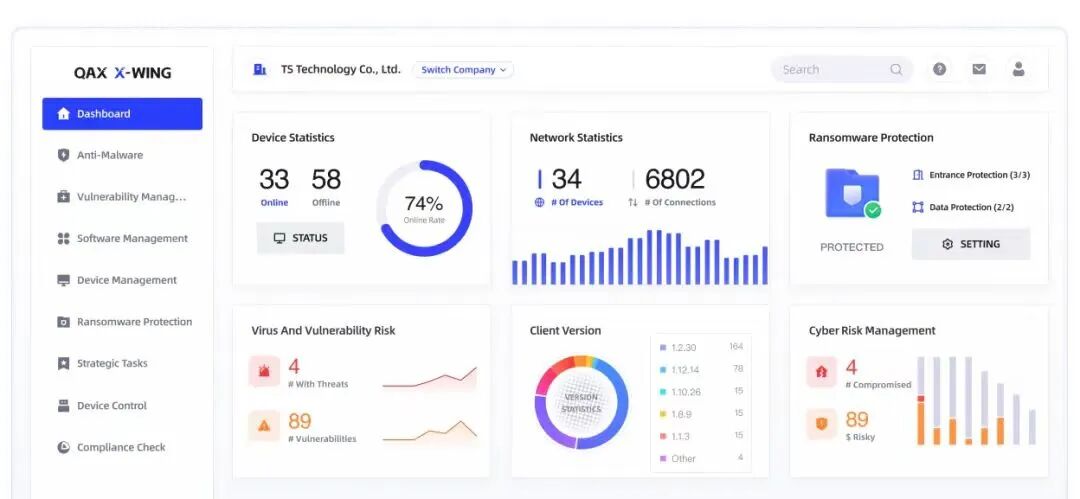
Task: Click the compromised house icon
Action: pos(822,372)
